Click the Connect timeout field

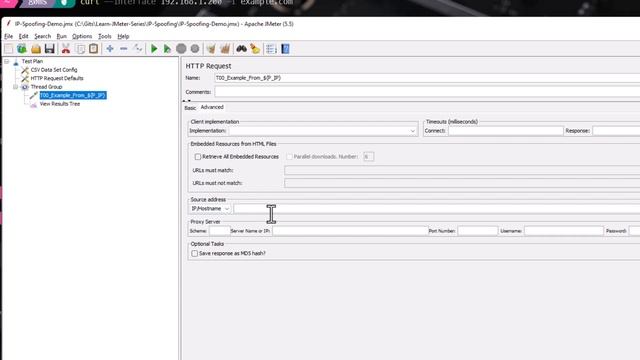(x=505, y=131)
